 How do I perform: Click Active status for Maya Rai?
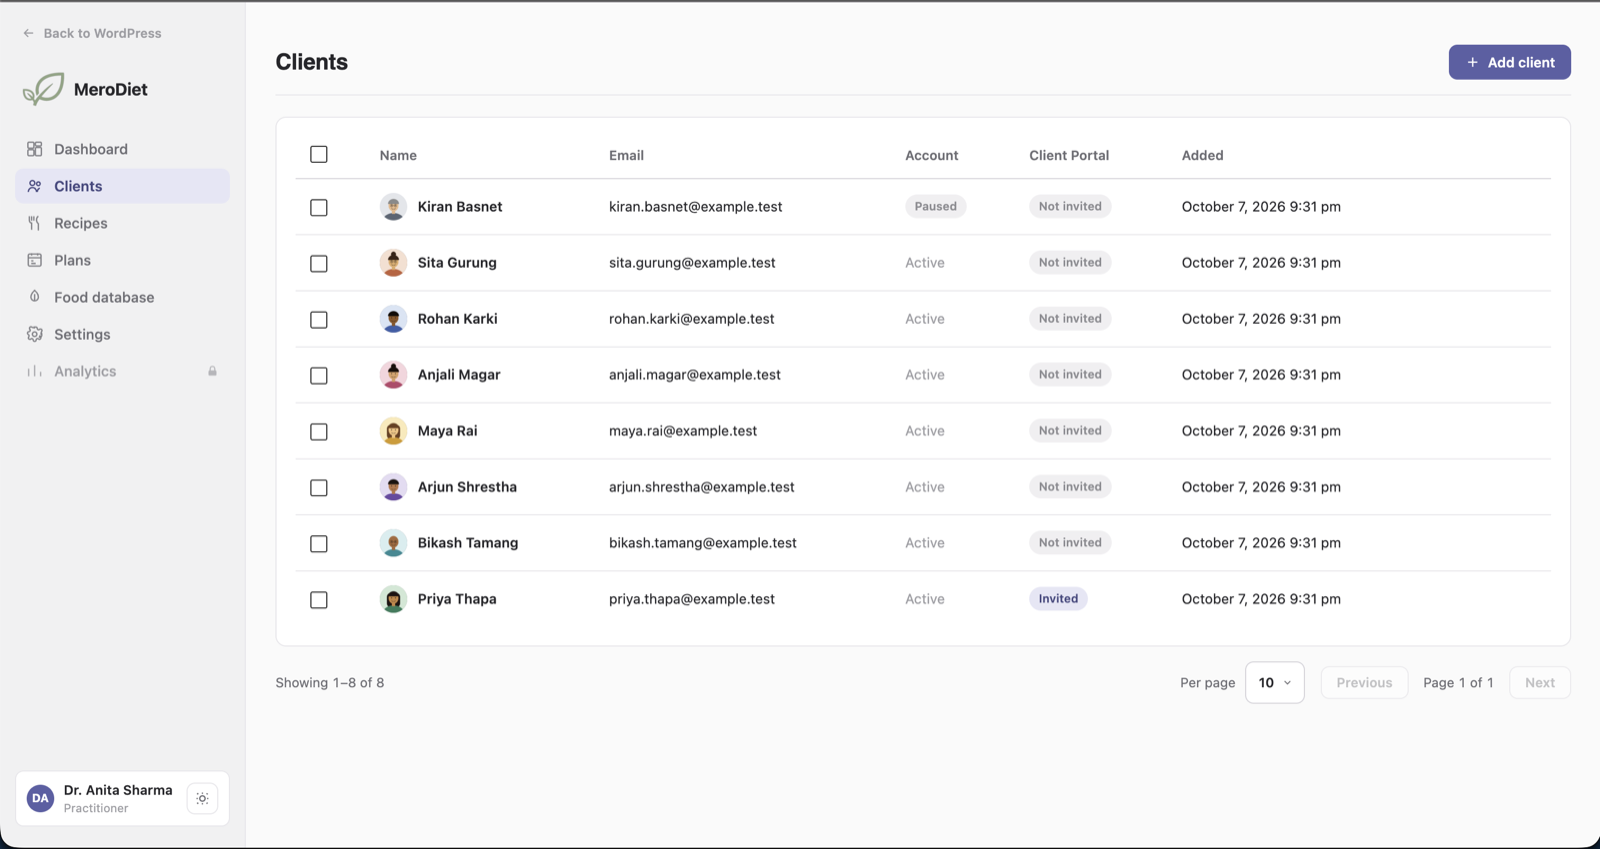coord(925,431)
